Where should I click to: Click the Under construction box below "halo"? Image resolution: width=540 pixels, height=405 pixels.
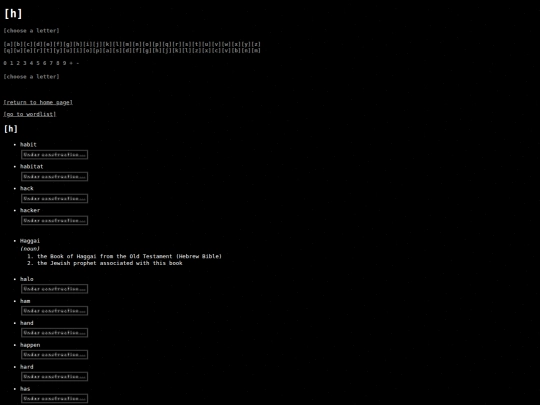coord(54,289)
